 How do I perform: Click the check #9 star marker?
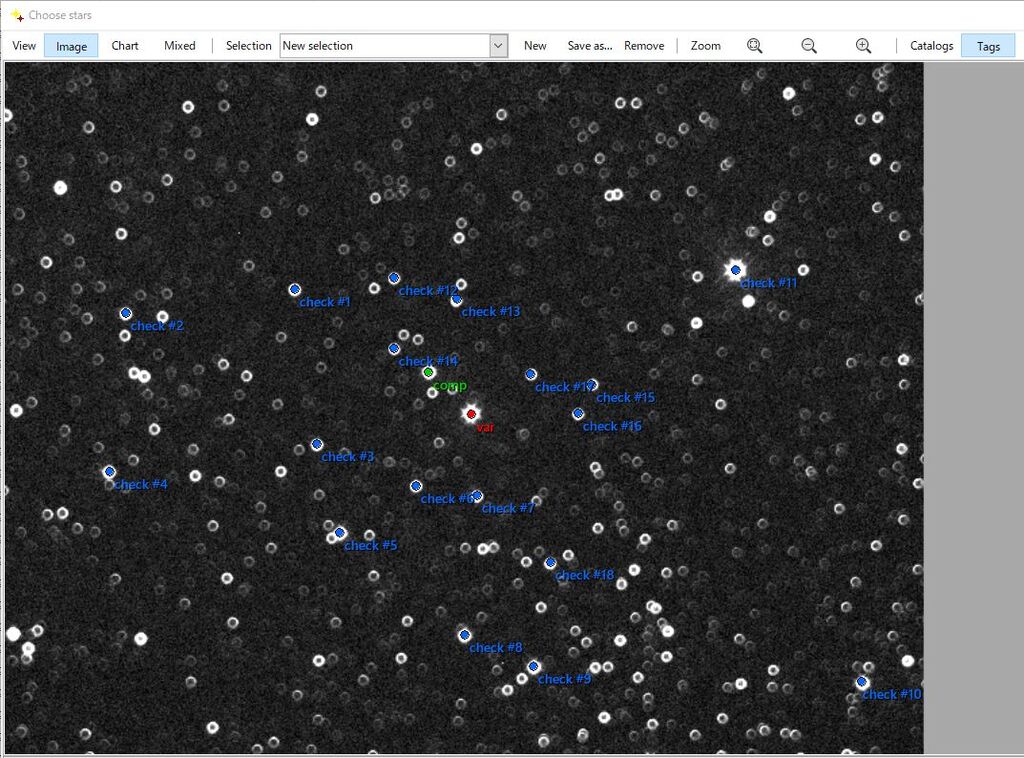click(534, 667)
